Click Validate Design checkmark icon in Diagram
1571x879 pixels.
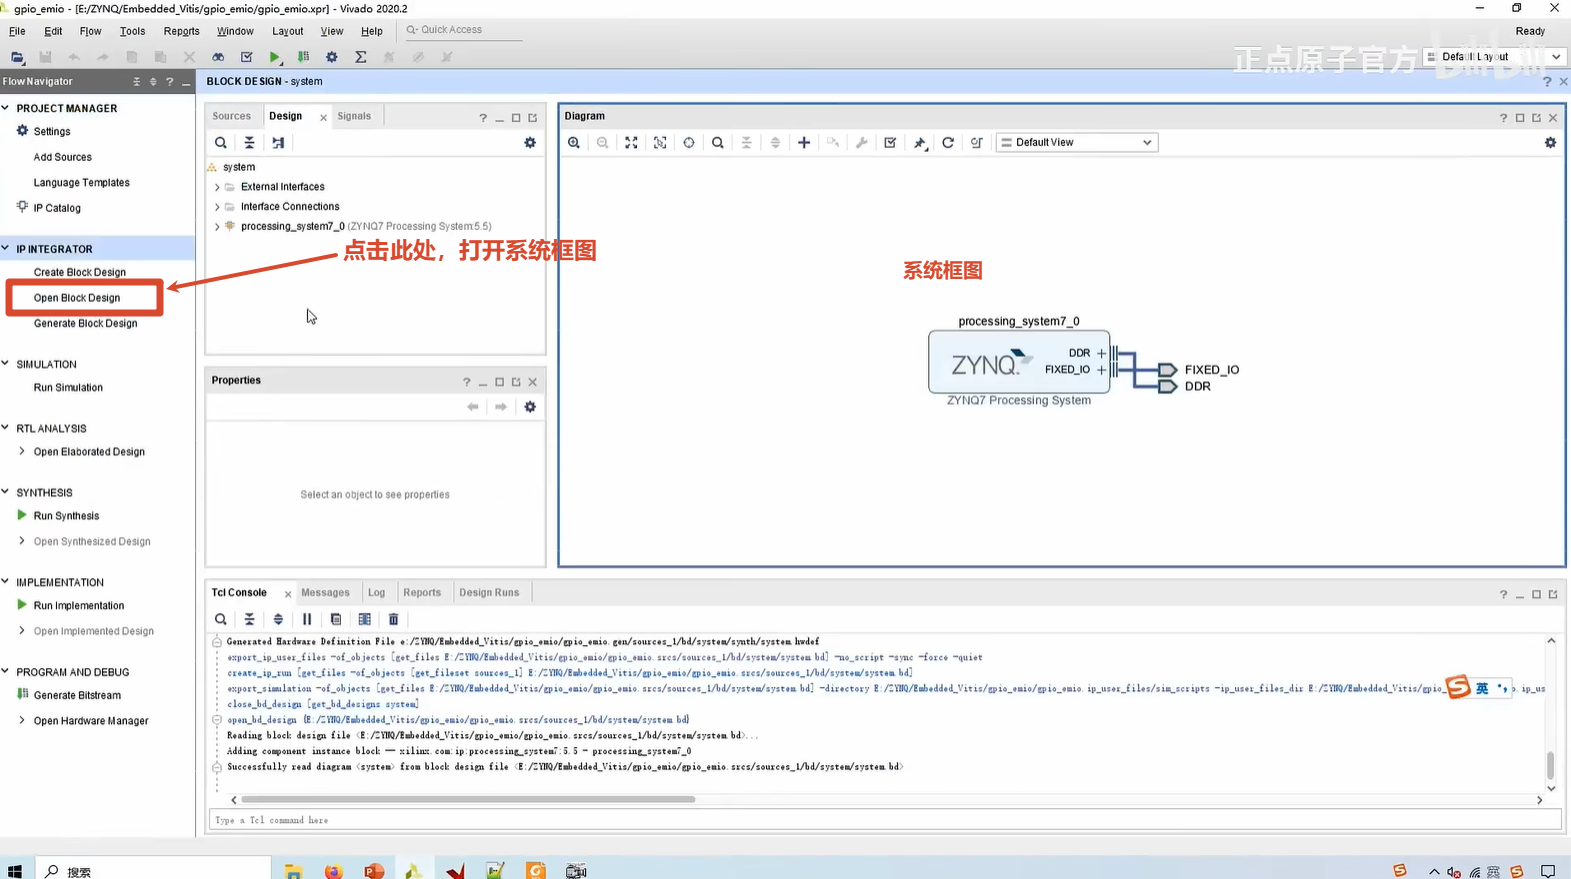click(x=890, y=143)
